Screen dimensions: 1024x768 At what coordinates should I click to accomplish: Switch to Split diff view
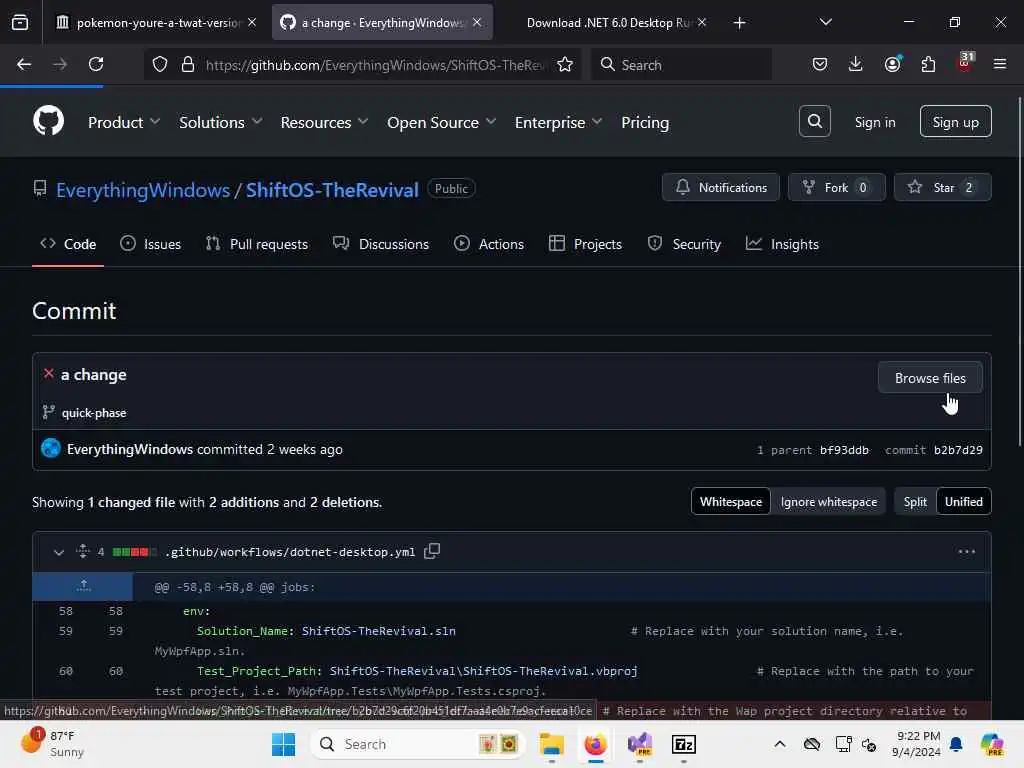[x=915, y=502]
